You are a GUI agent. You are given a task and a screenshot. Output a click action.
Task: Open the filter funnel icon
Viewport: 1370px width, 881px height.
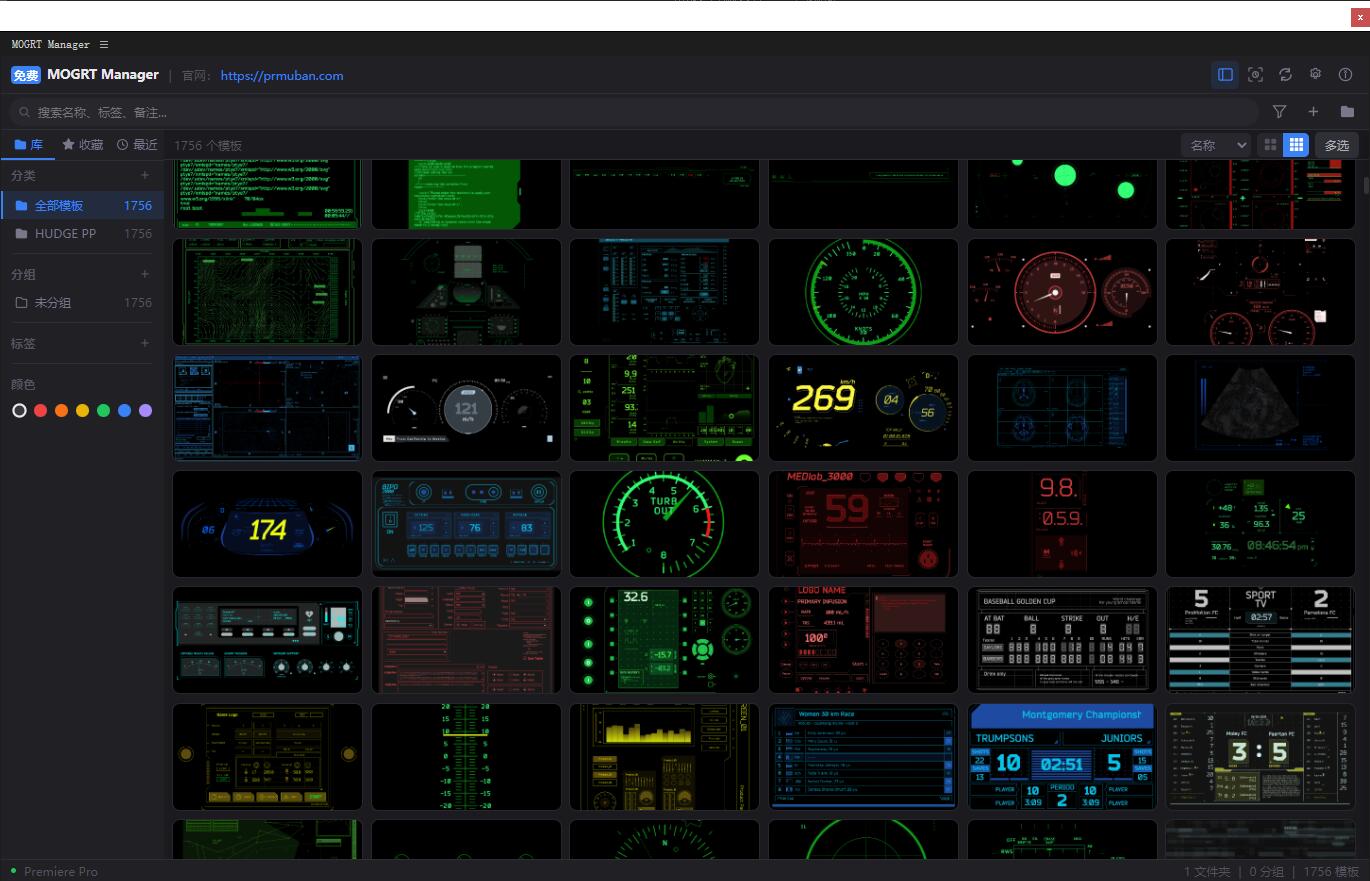click(1280, 112)
